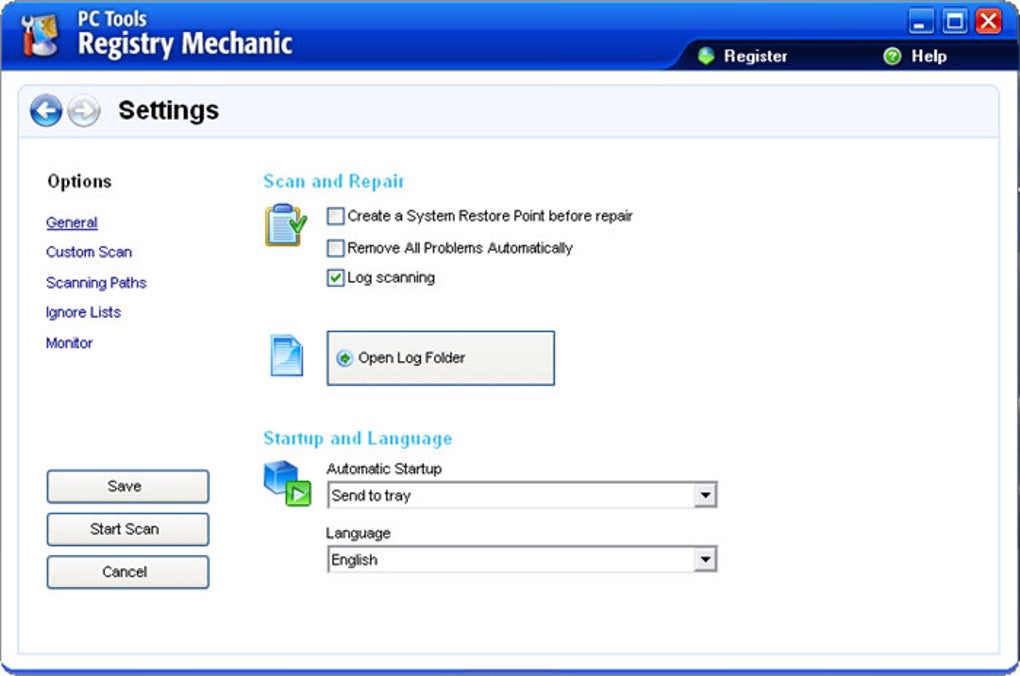Image resolution: width=1020 pixels, height=676 pixels.
Task: Click the Scan and Repair heading
Action: click(x=334, y=181)
